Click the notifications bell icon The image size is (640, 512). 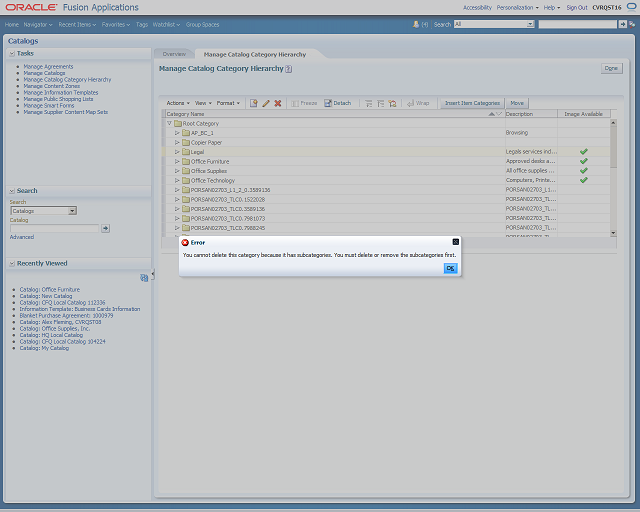click(416, 24)
